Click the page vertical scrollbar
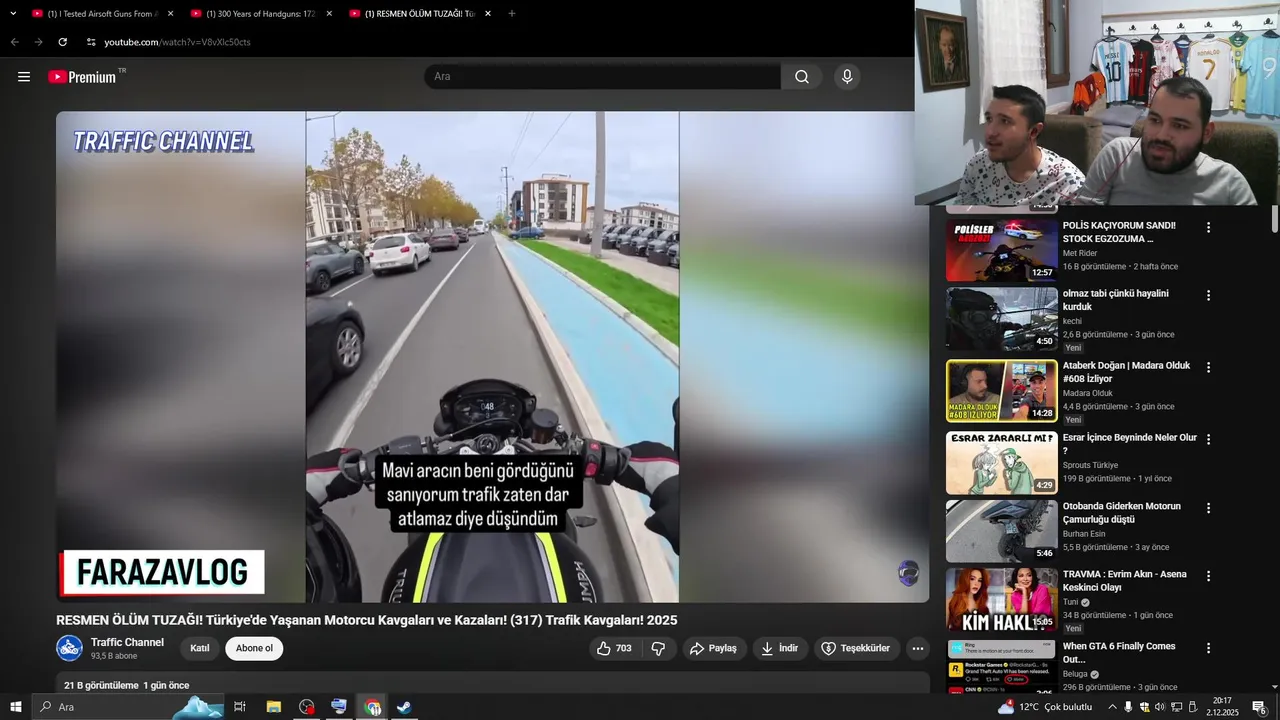 [1274, 218]
